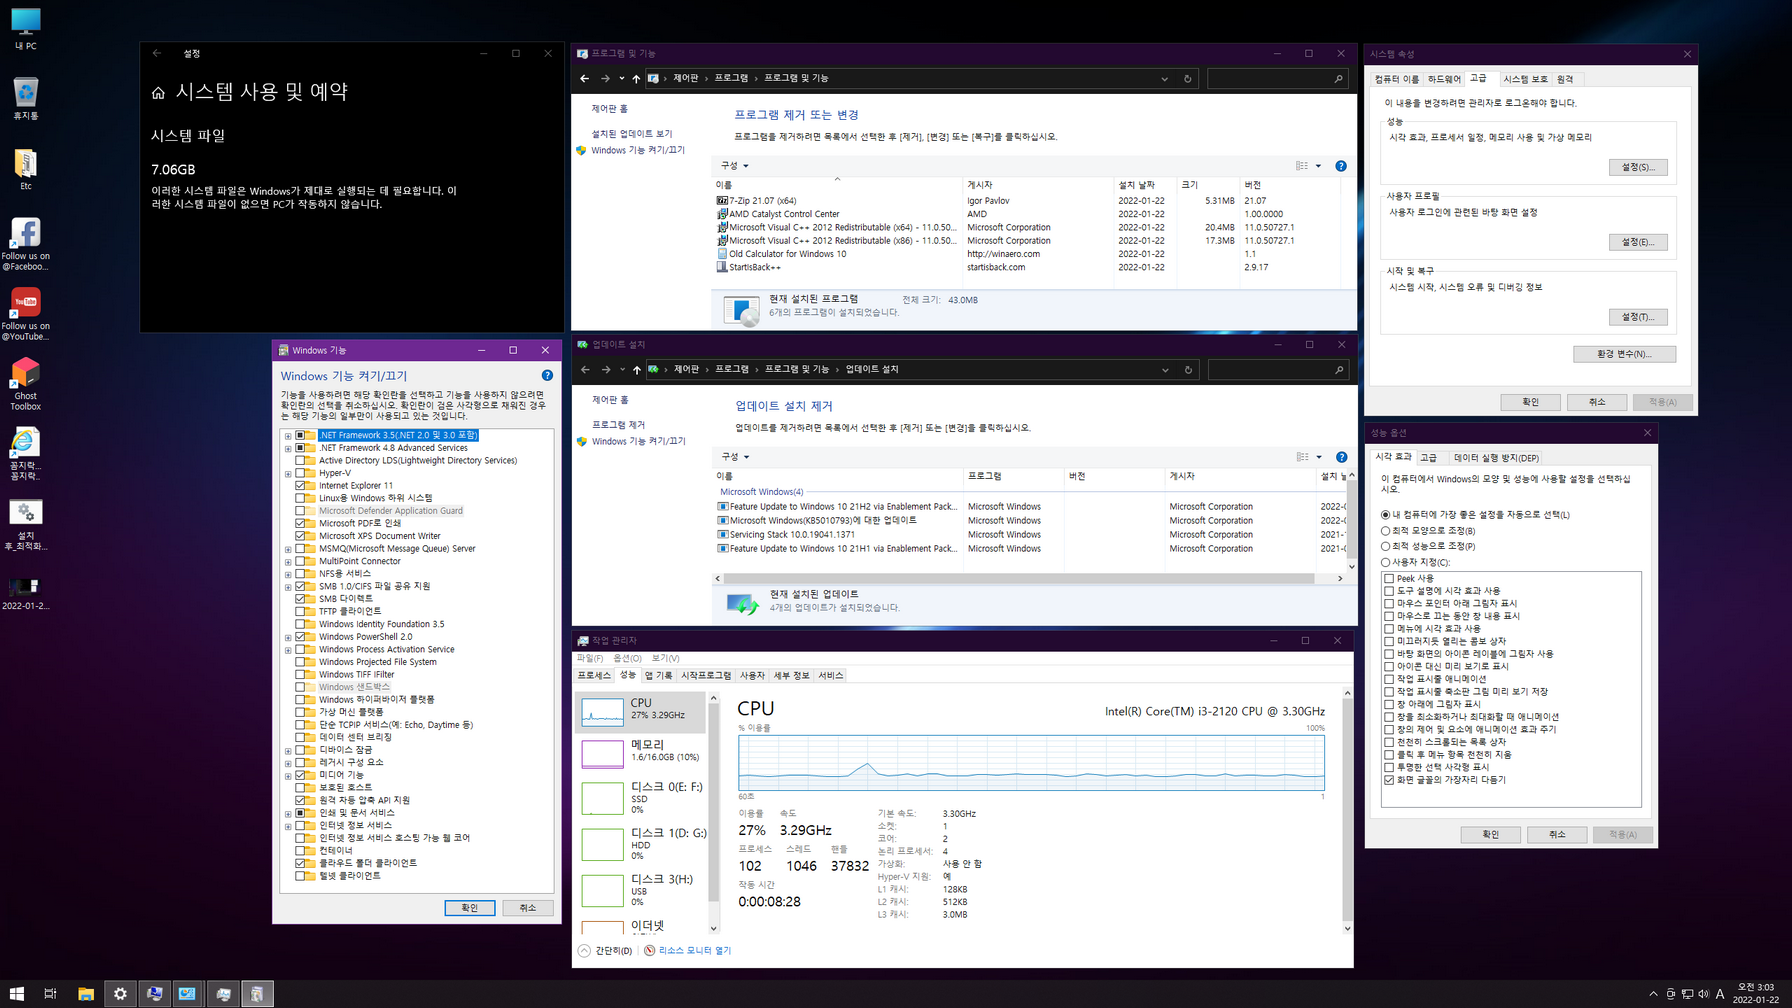Select 7-Zip 21.07 (x64) in programs list
1792x1008 pixels.
click(x=762, y=200)
